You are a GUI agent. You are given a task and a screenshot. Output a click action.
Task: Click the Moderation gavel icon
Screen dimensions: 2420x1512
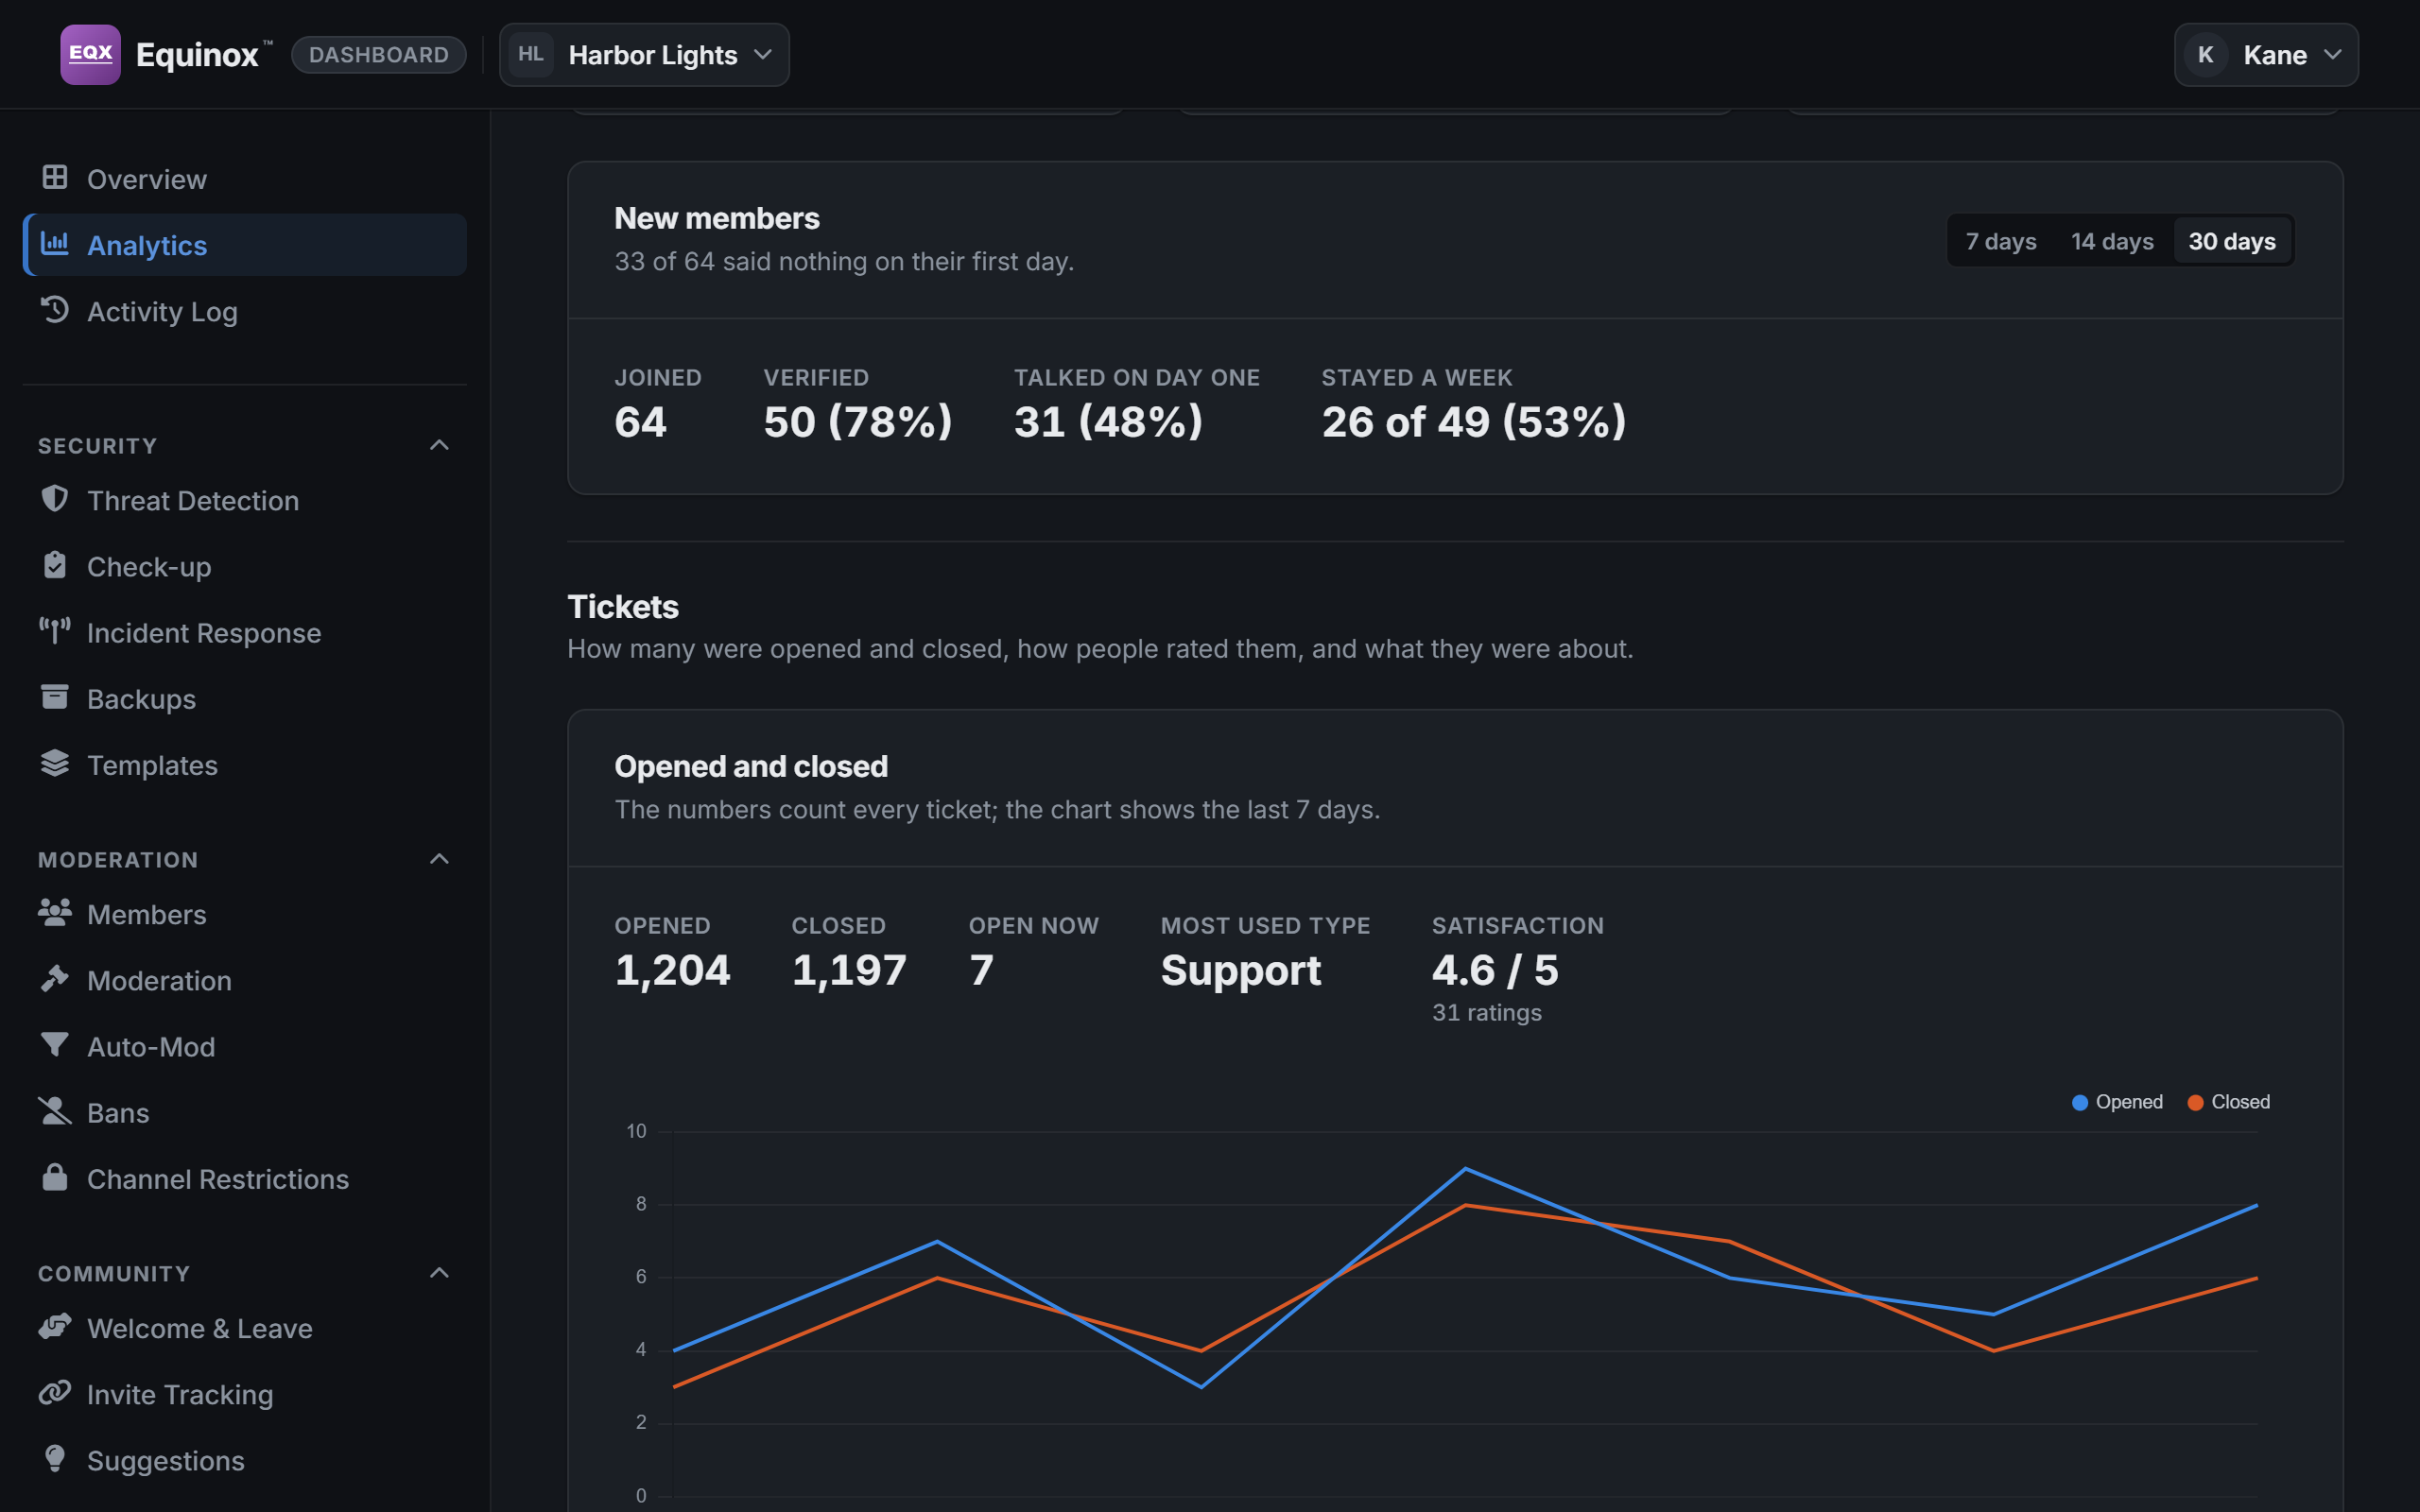click(x=55, y=979)
